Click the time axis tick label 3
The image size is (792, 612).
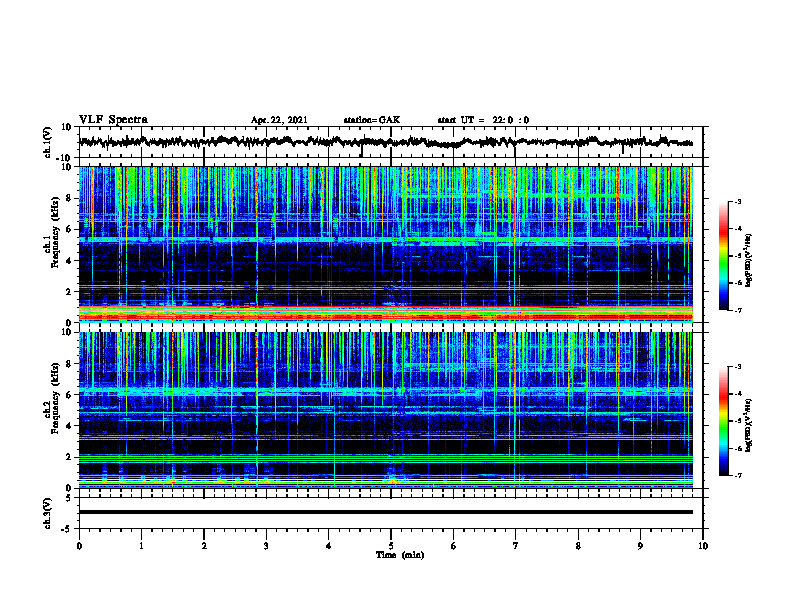(266, 546)
